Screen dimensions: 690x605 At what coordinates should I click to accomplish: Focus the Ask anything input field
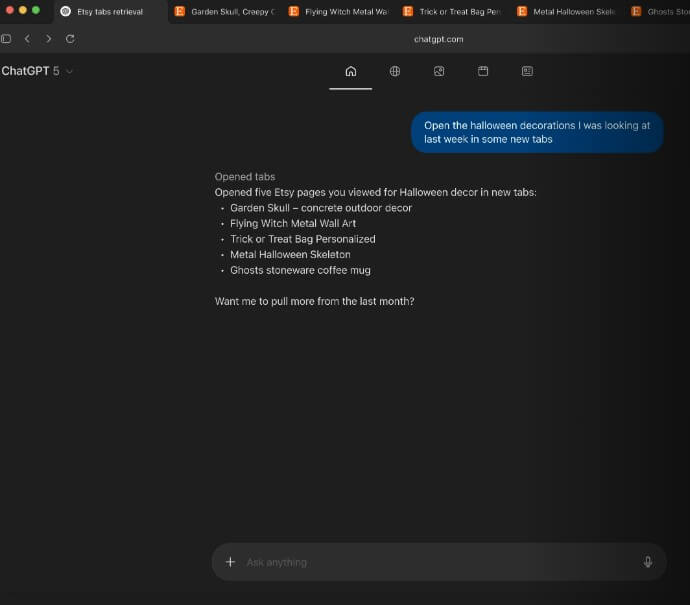click(x=440, y=562)
